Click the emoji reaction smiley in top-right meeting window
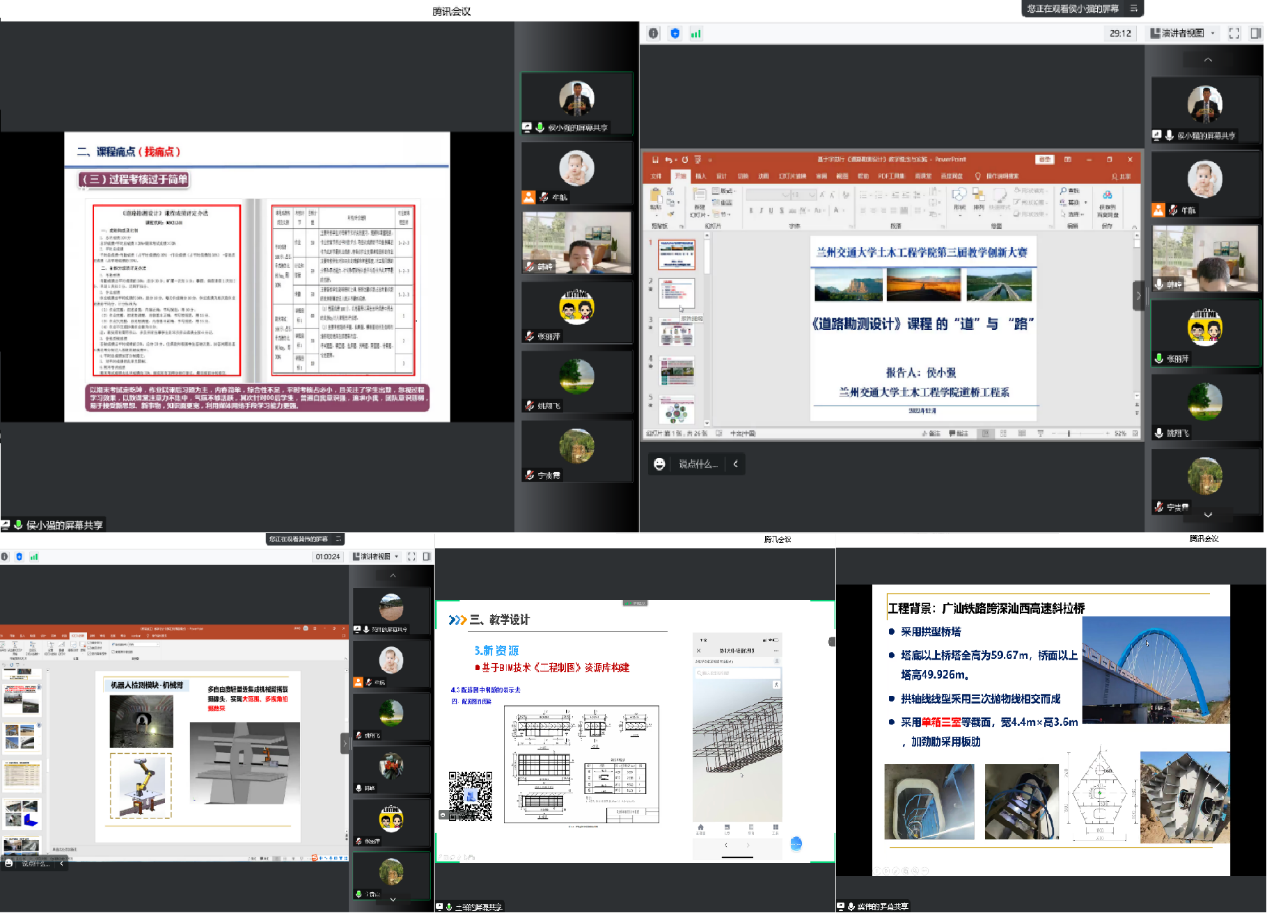Viewport: 1267px width, 913px height. 659,464
